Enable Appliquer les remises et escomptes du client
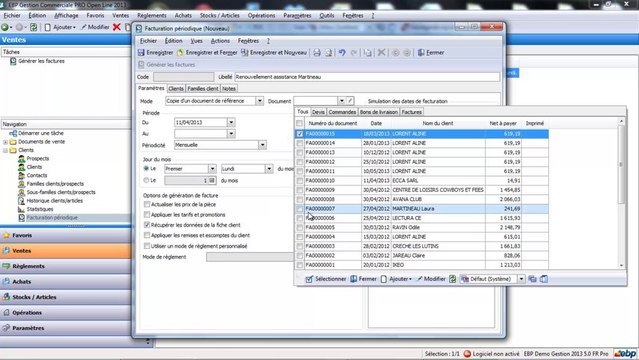639x360 pixels. tap(147, 235)
